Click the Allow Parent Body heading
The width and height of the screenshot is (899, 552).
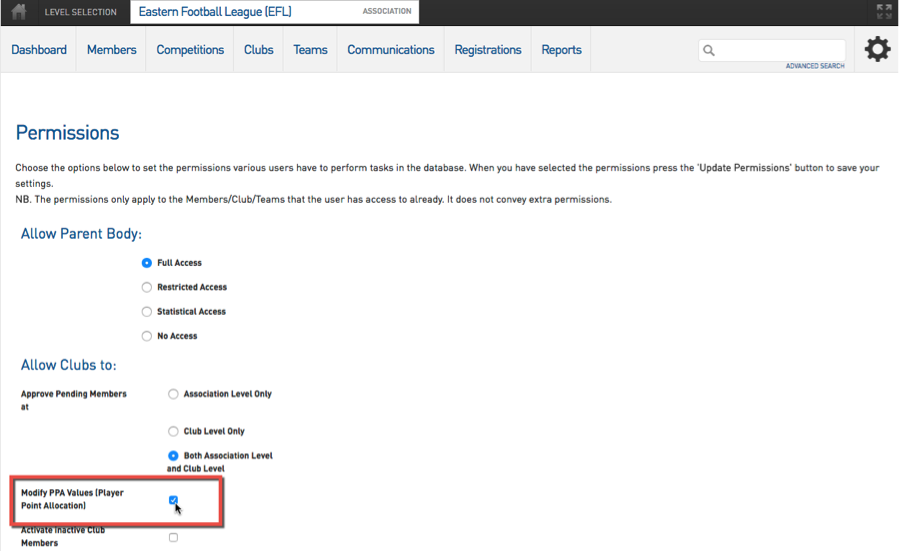pyautogui.click(x=81, y=234)
